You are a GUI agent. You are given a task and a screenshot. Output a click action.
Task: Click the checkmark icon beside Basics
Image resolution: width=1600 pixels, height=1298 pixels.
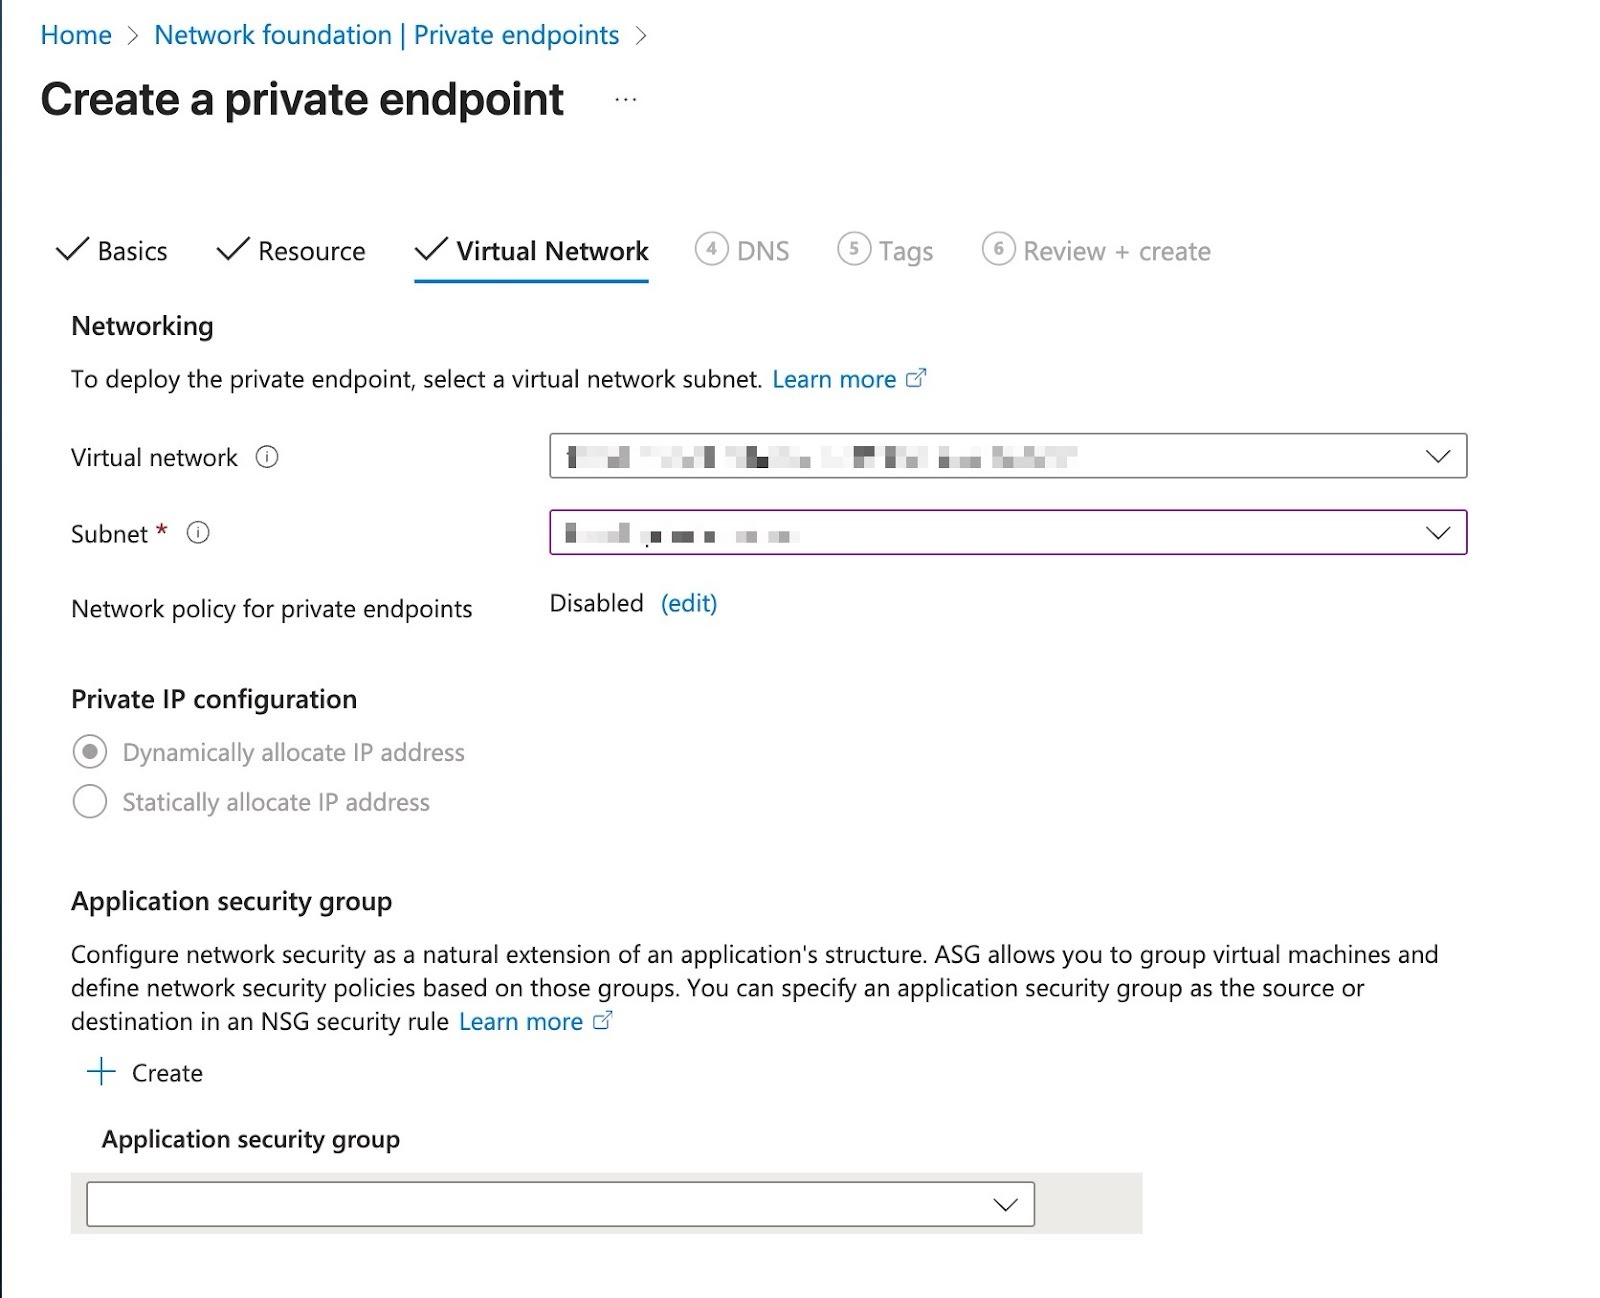72,250
